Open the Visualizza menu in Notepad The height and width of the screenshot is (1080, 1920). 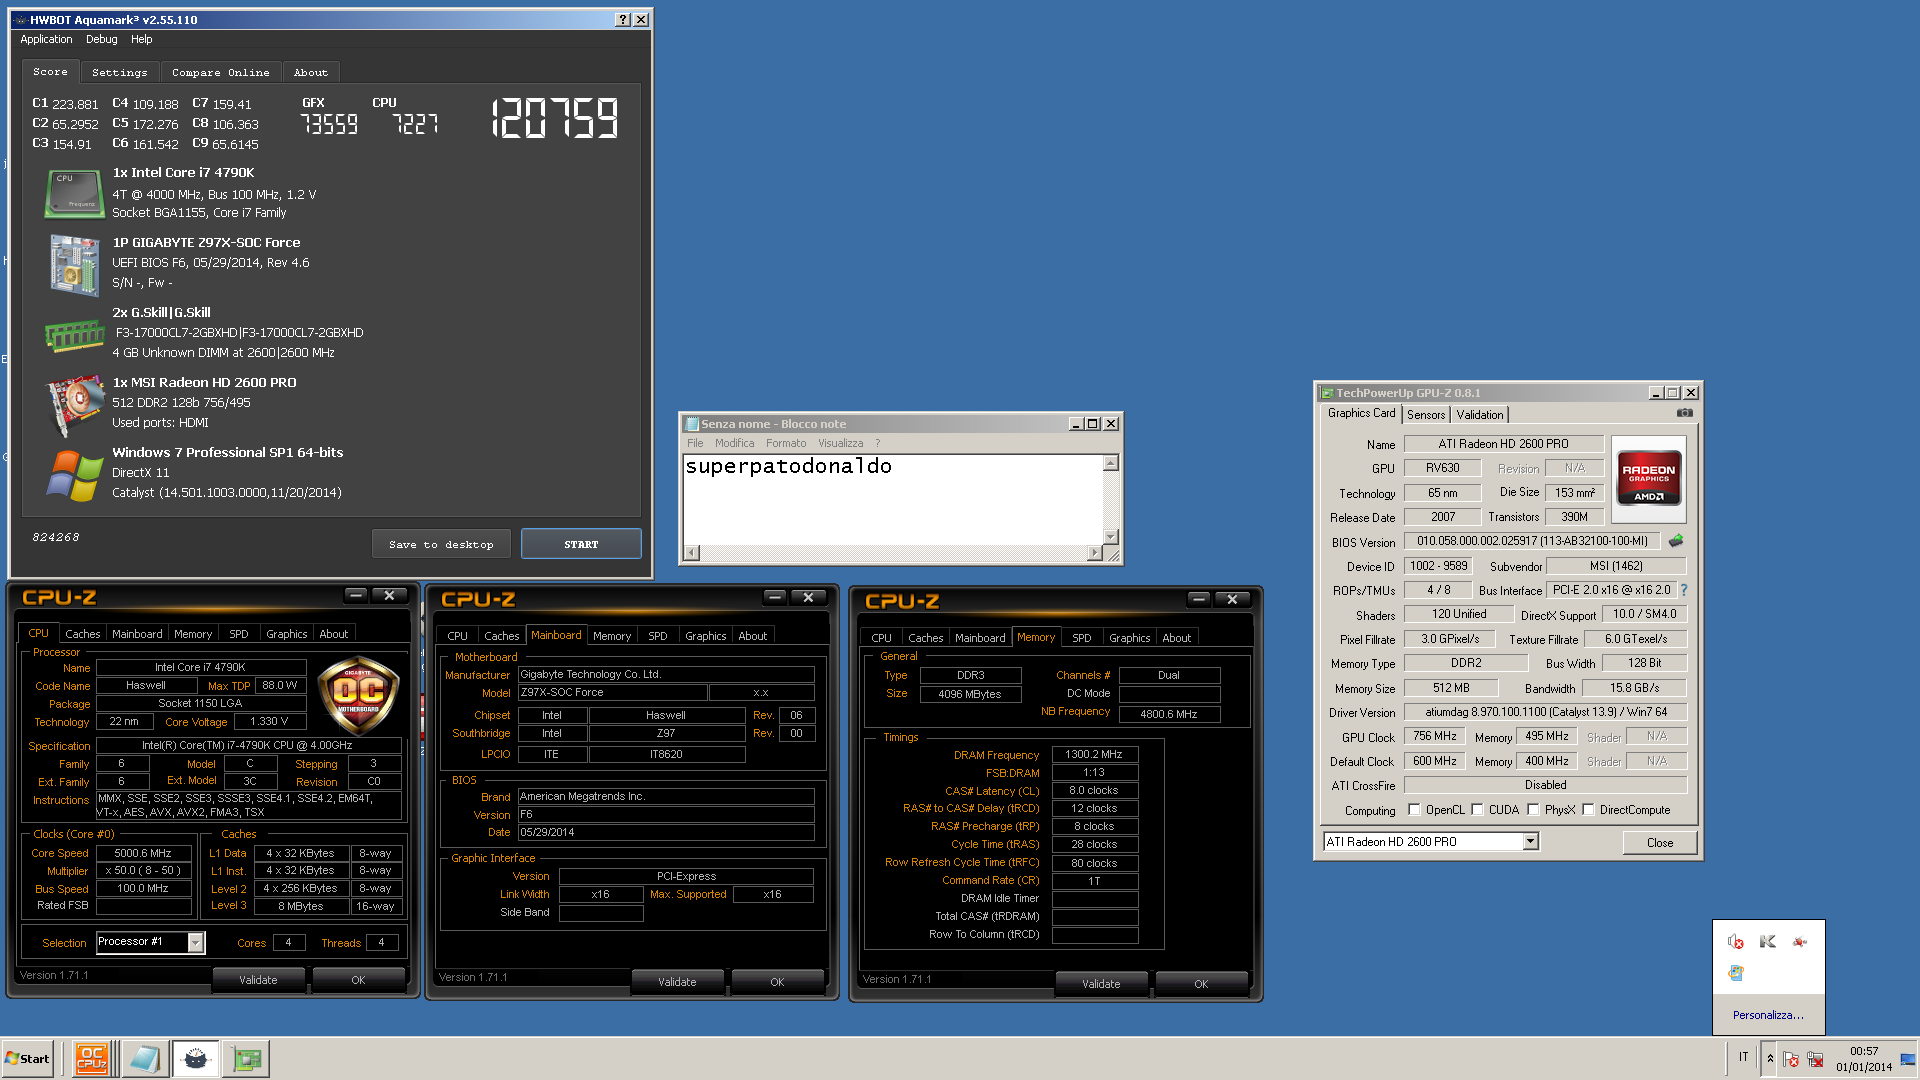pyautogui.click(x=840, y=443)
